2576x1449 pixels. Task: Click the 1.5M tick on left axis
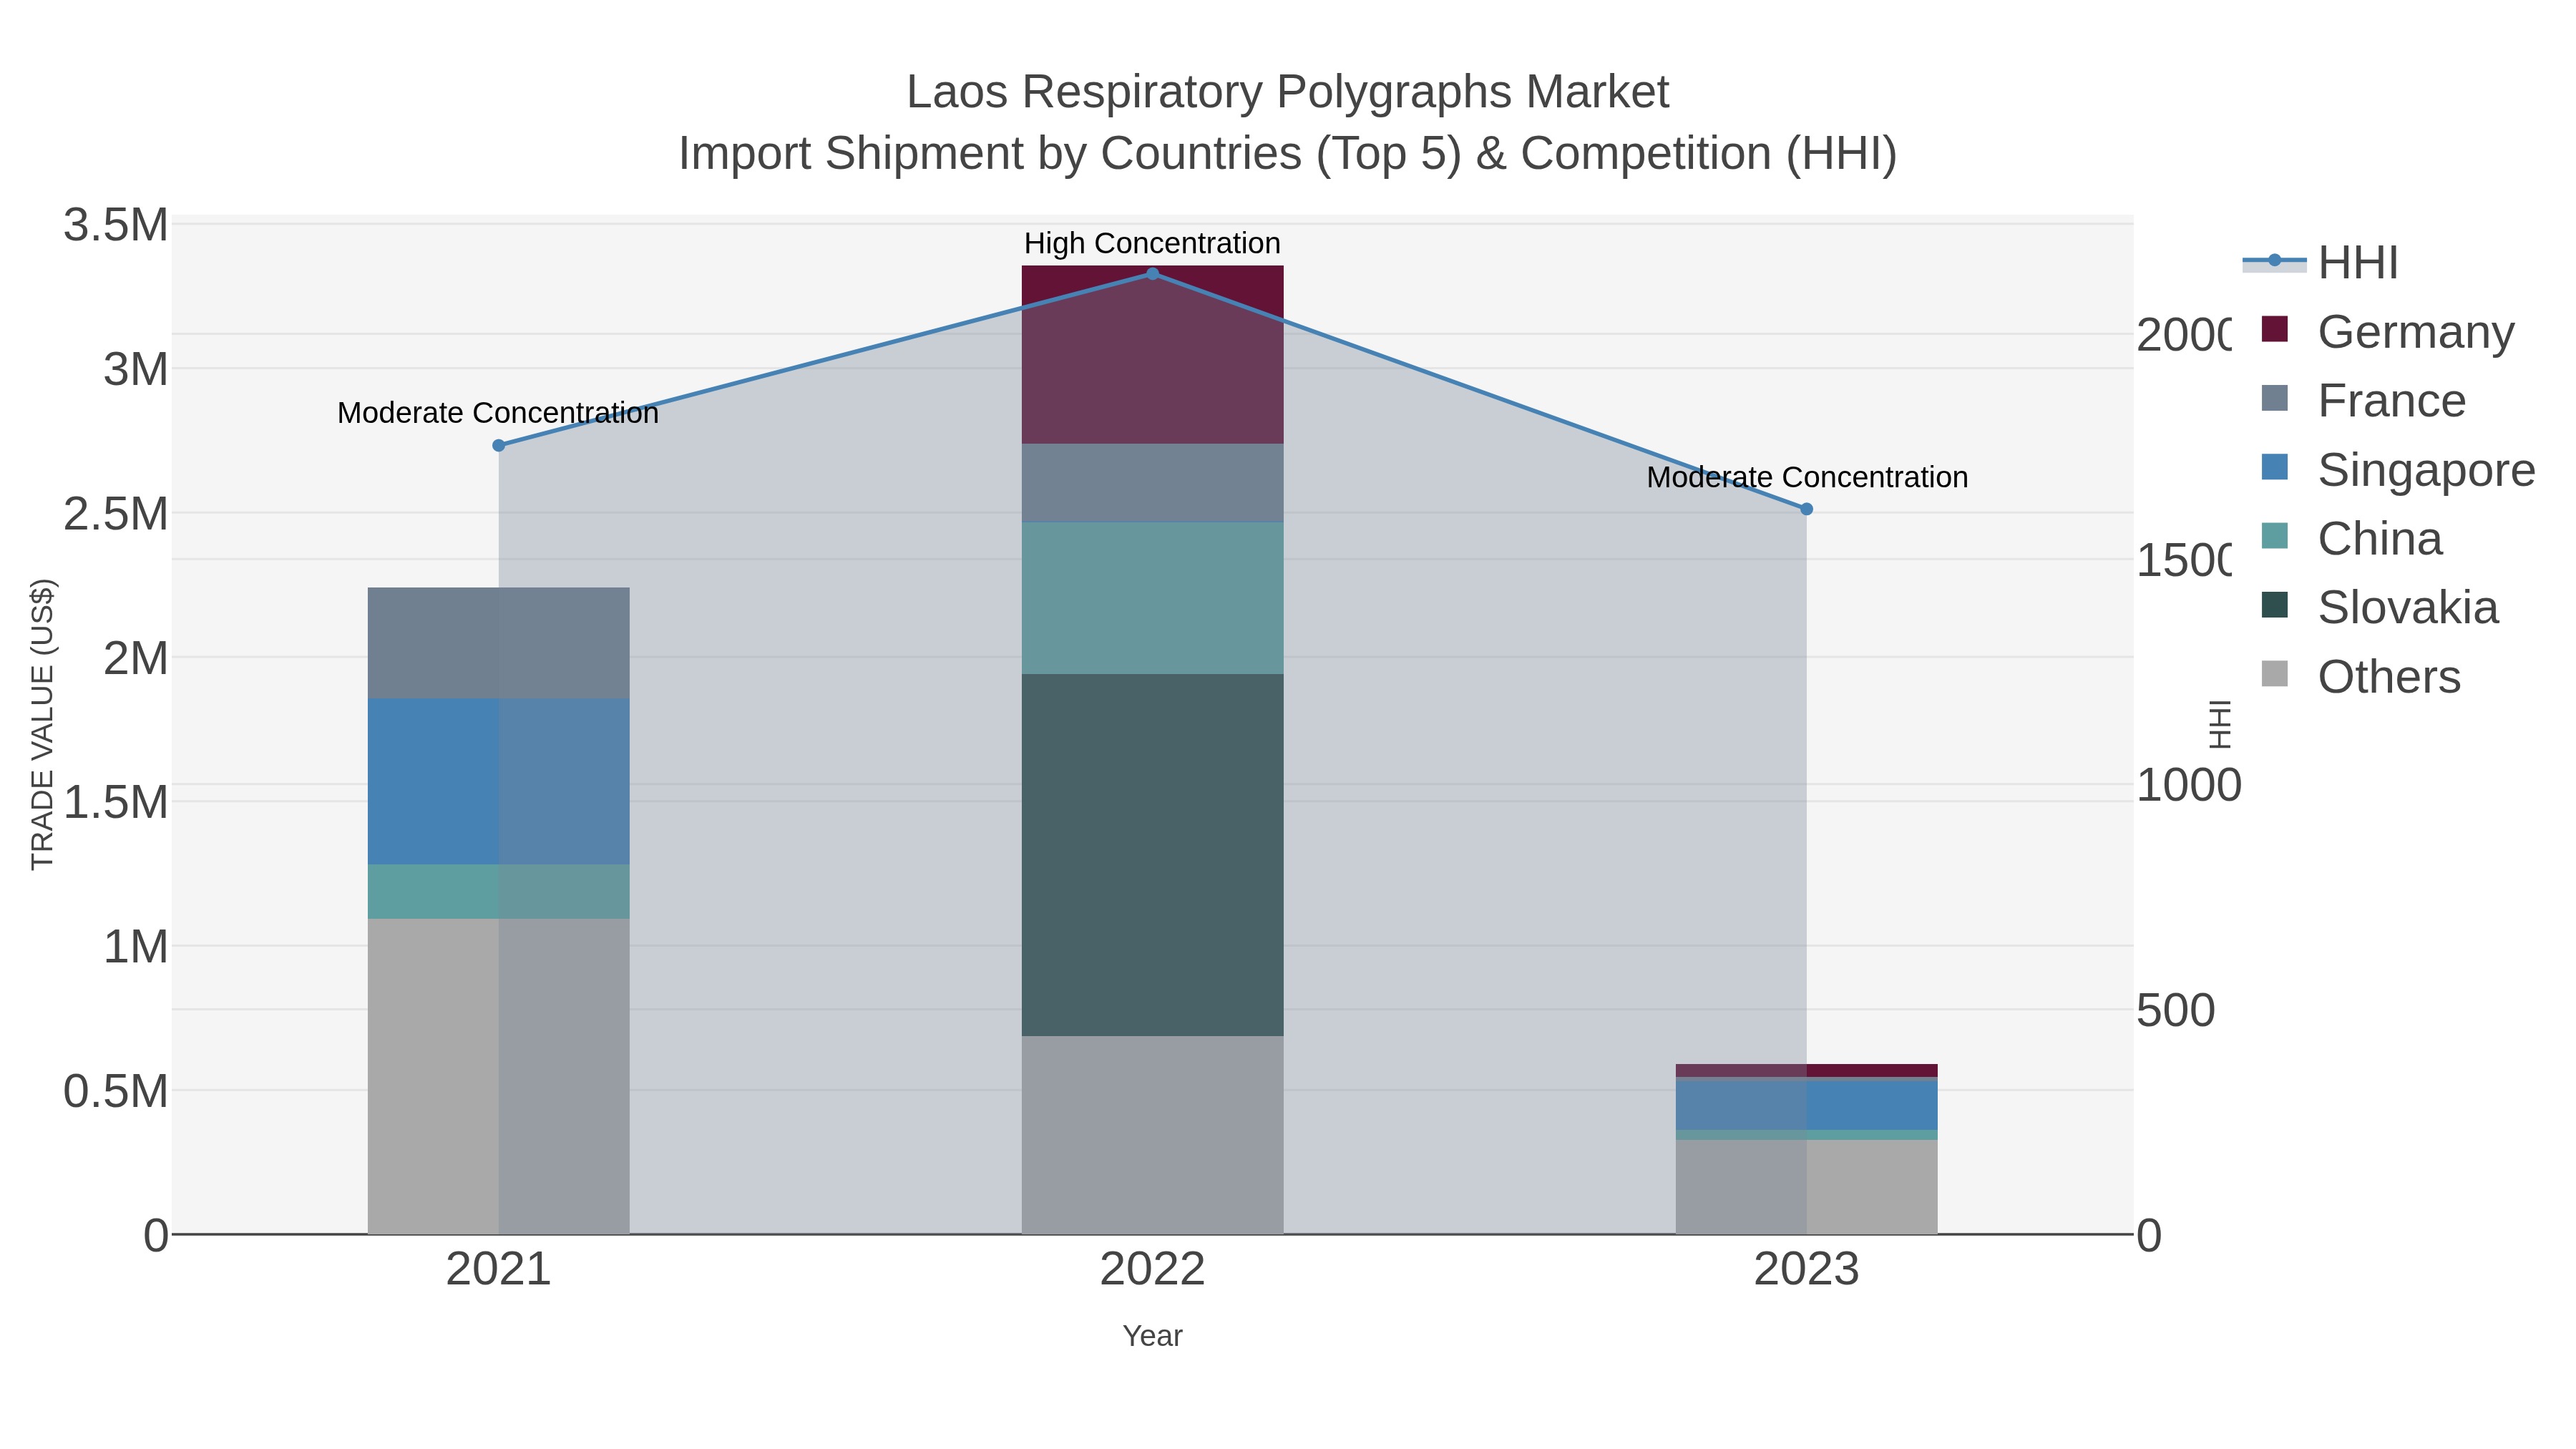[116, 802]
